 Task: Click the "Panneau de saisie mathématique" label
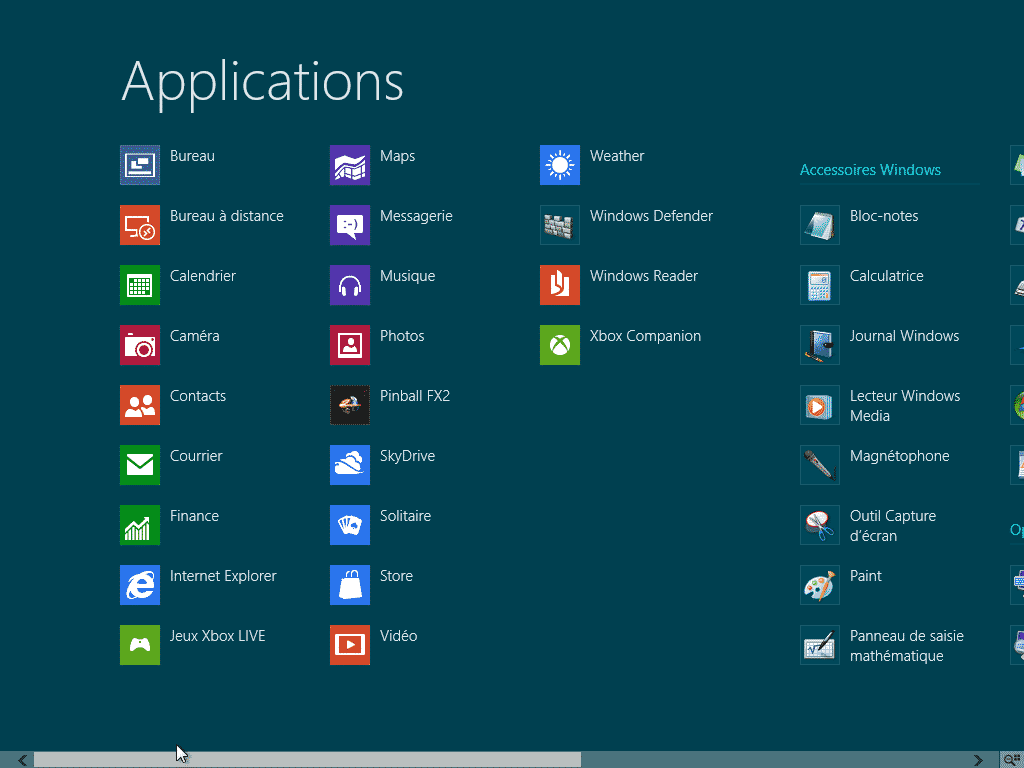(x=906, y=646)
